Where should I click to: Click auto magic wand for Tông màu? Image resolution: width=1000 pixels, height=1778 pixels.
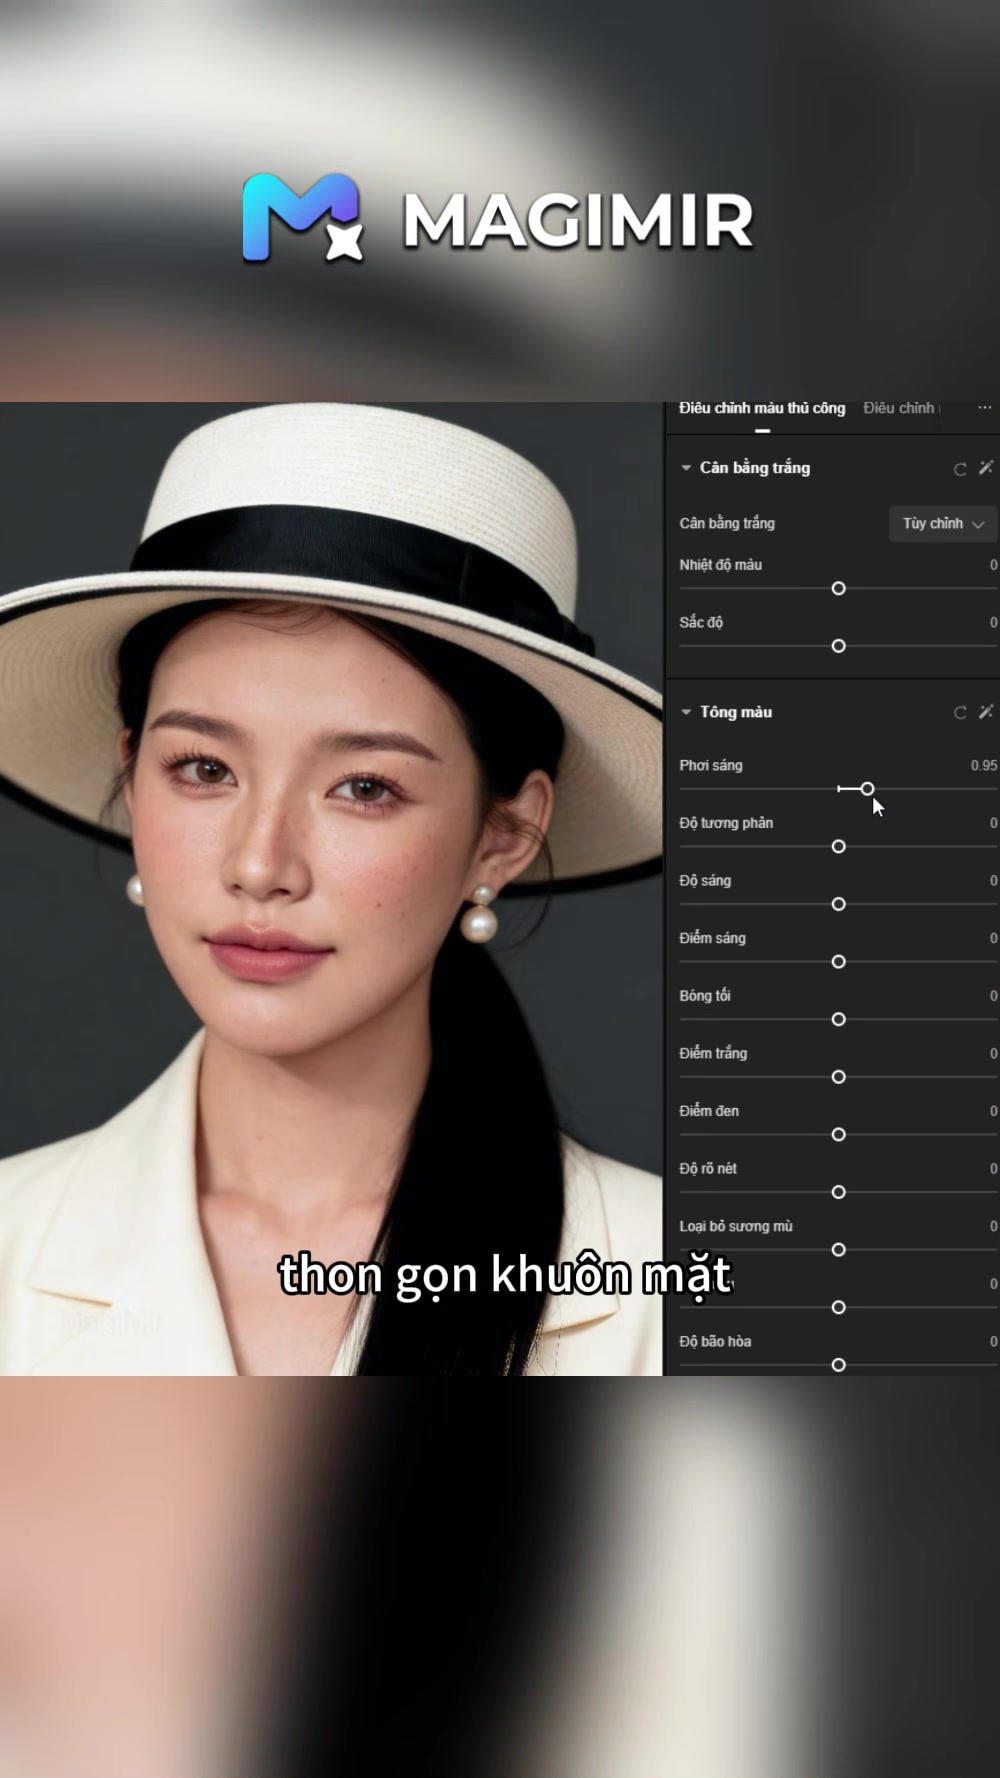click(986, 711)
